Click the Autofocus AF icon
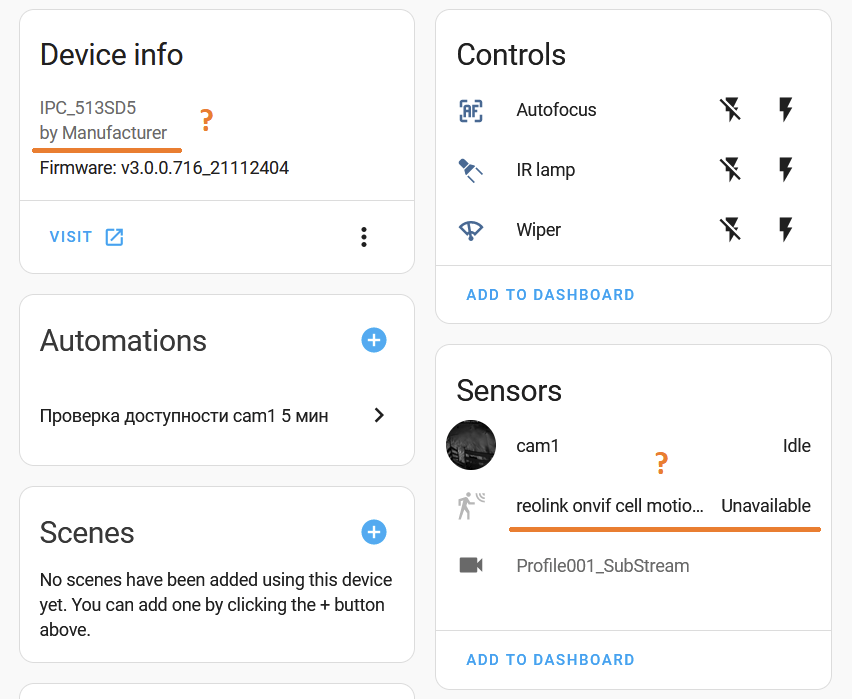This screenshot has height=699, width=852. click(471, 111)
